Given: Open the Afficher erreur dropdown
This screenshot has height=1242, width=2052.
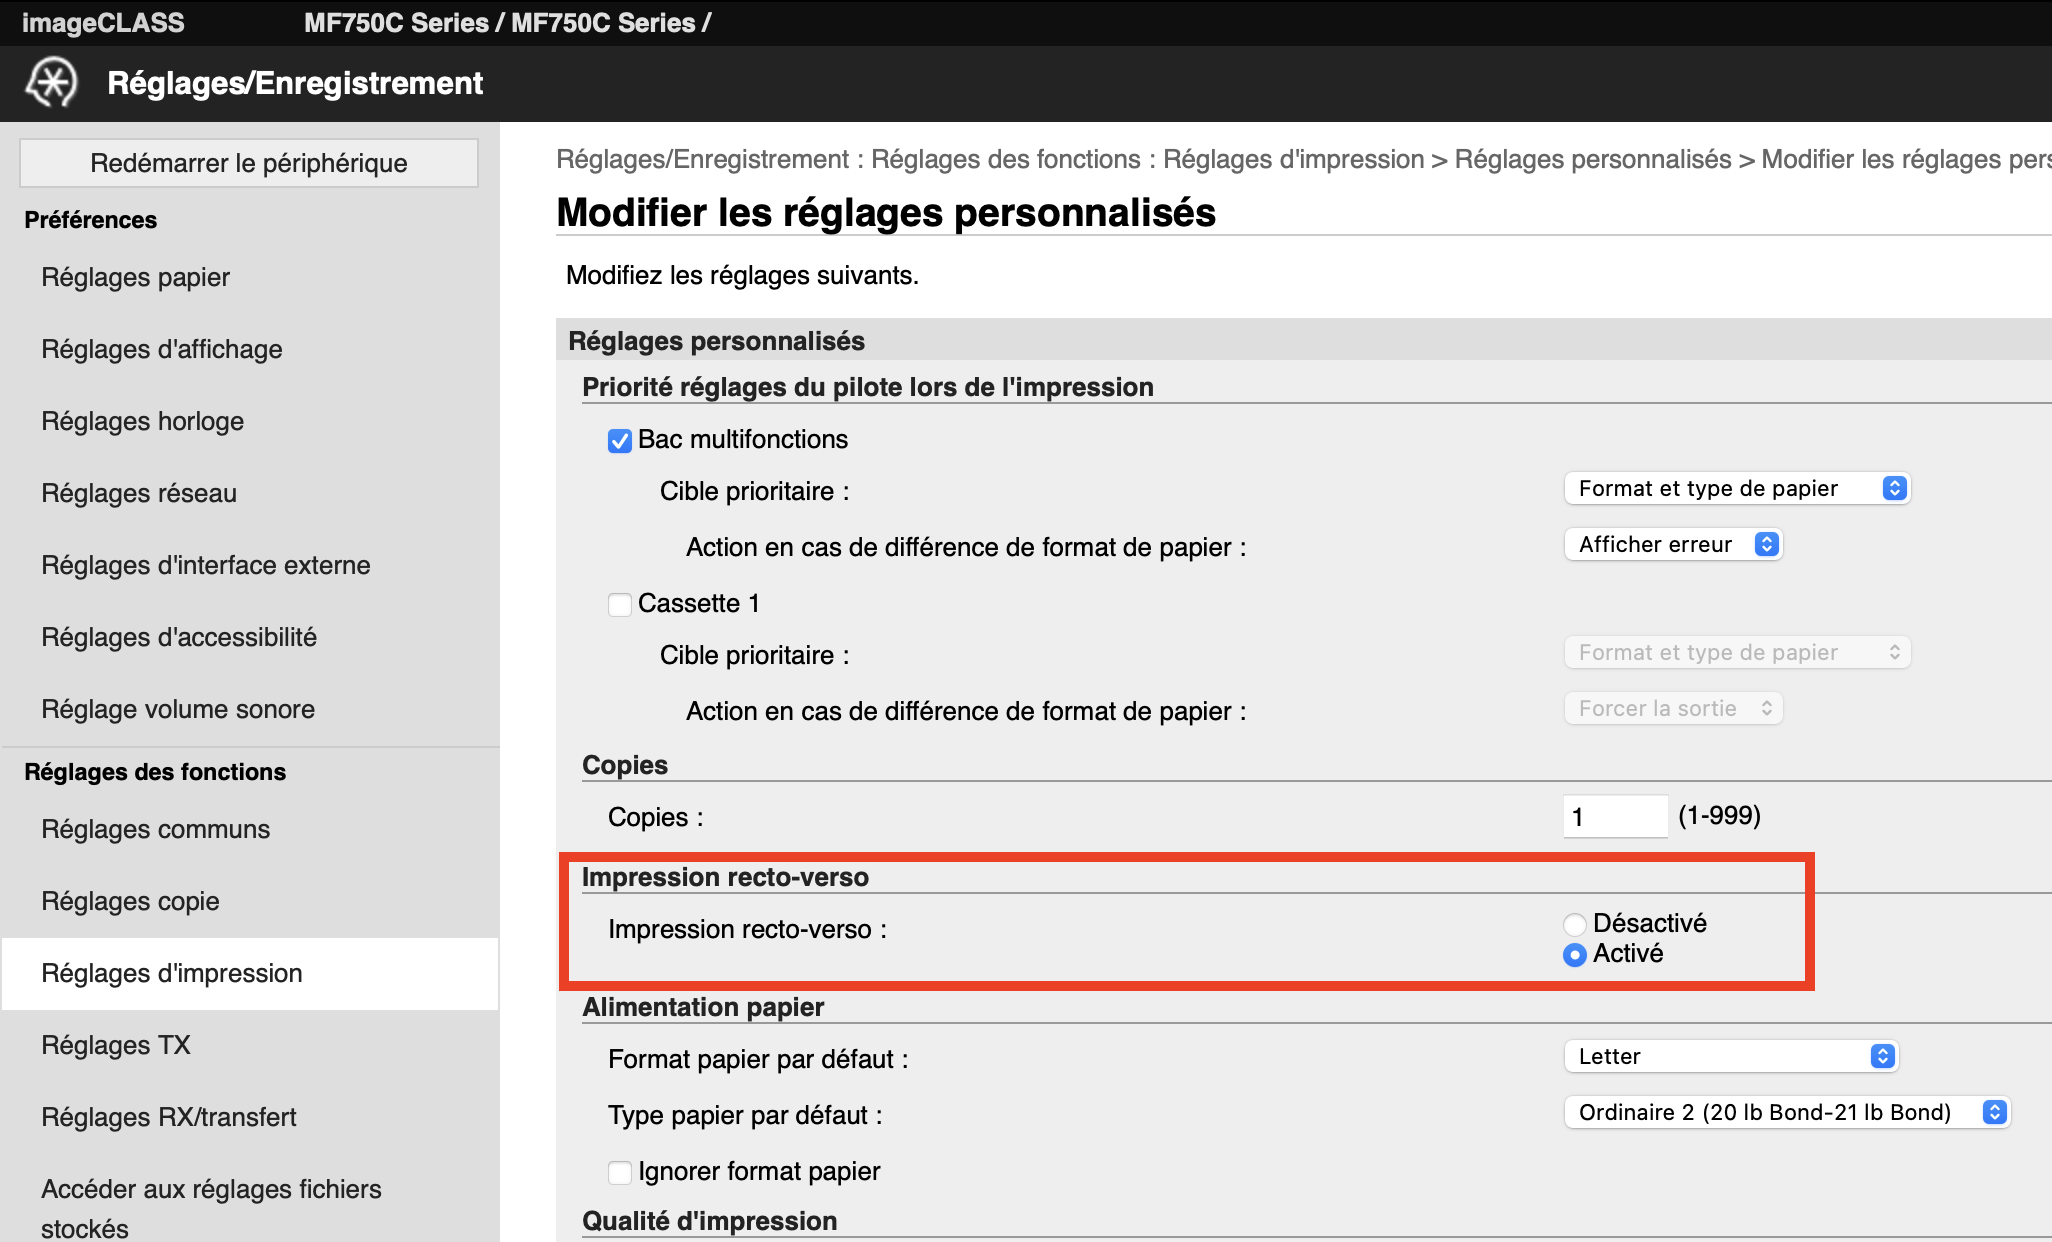Looking at the screenshot, I should (x=1673, y=544).
